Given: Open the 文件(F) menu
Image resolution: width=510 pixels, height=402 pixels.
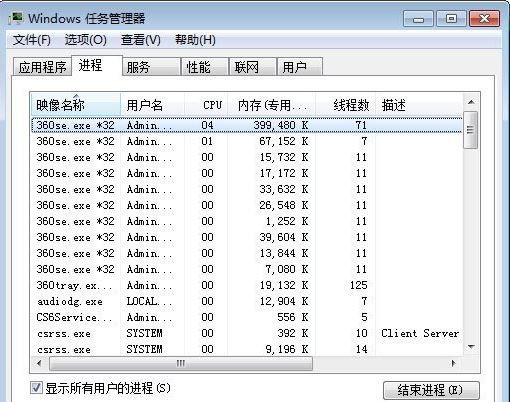Looking at the screenshot, I should [31, 40].
